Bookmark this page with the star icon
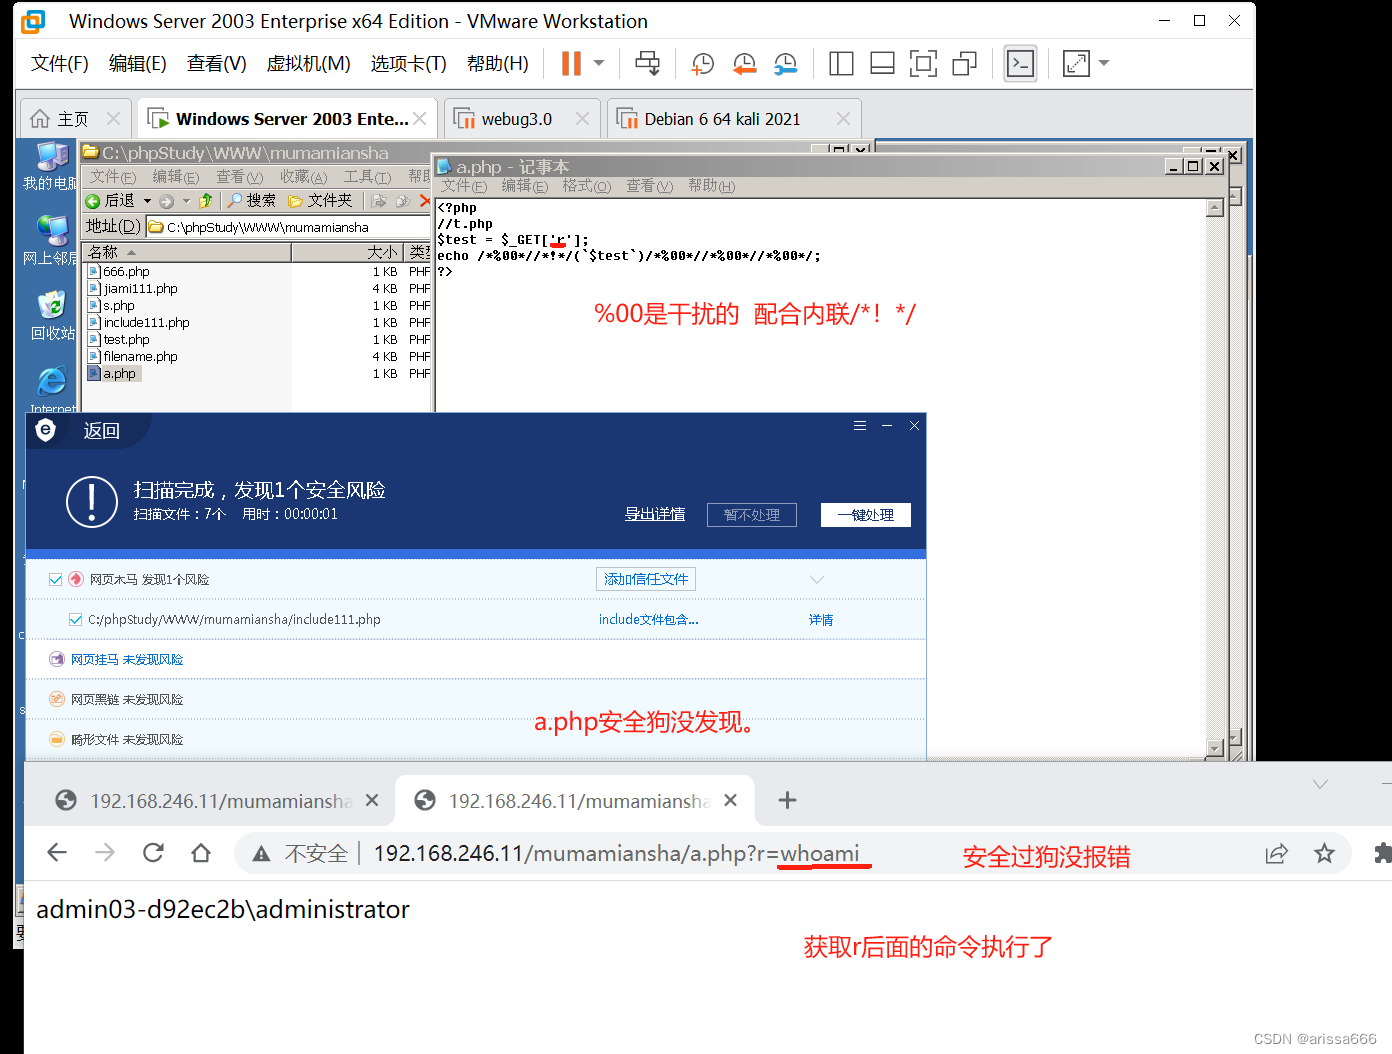Screen dimensions: 1392x1054 pyautogui.click(x=1324, y=853)
